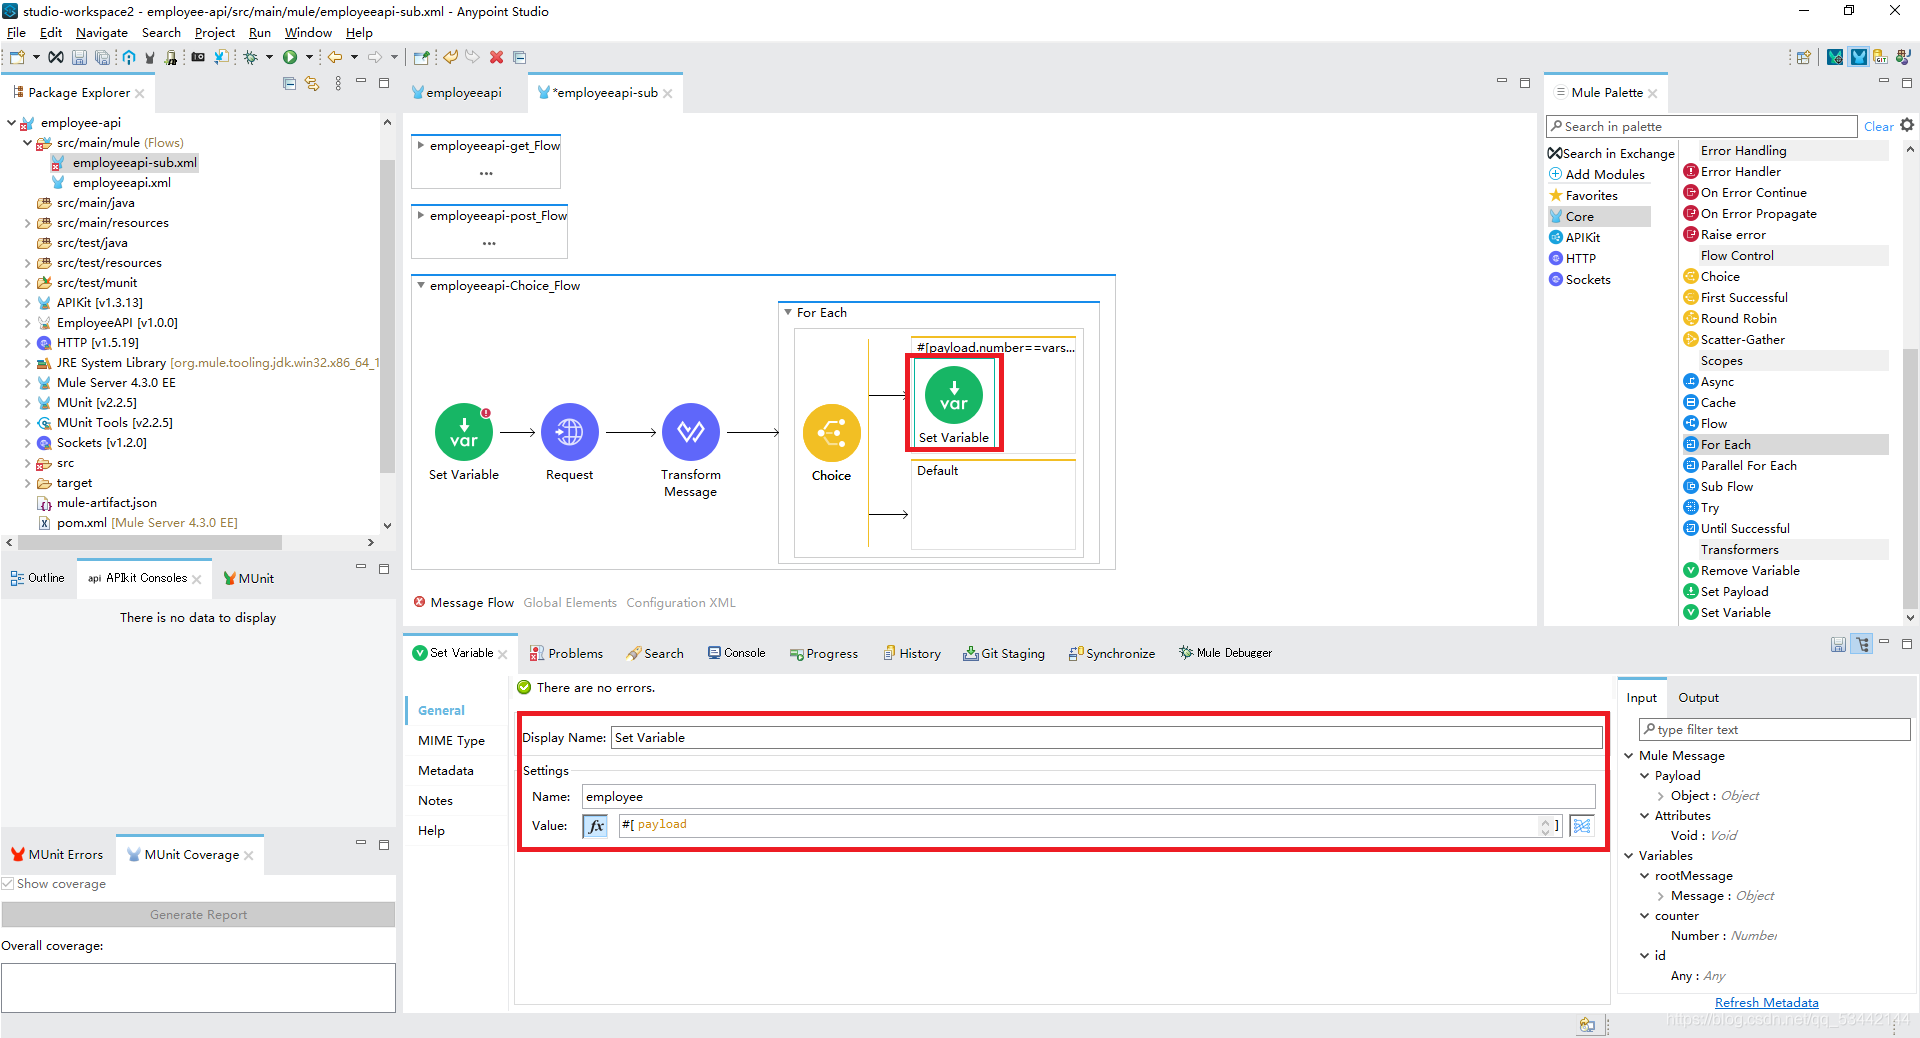Switch to Configuration XML view
The width and height of the screenshot is (1920, 1038).
pyautogui.click(x=680, y=603)
